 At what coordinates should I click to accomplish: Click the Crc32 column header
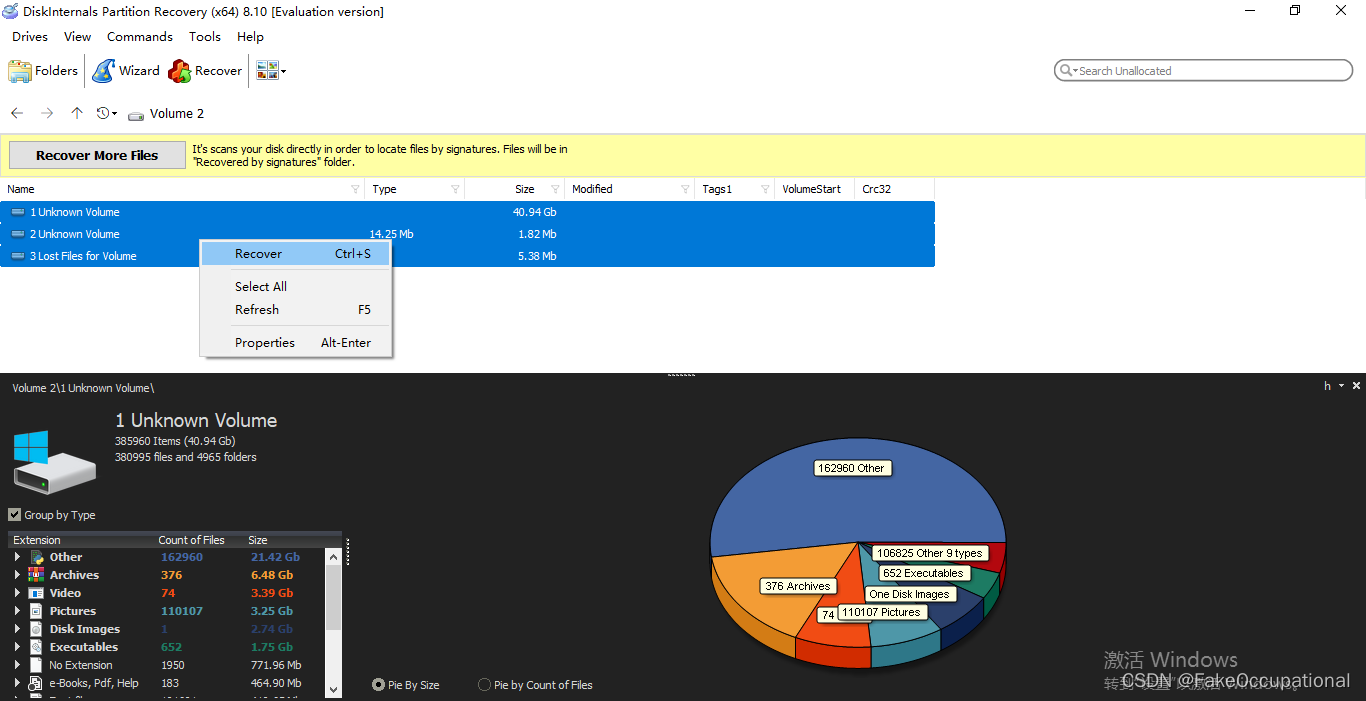pos(895,189)
